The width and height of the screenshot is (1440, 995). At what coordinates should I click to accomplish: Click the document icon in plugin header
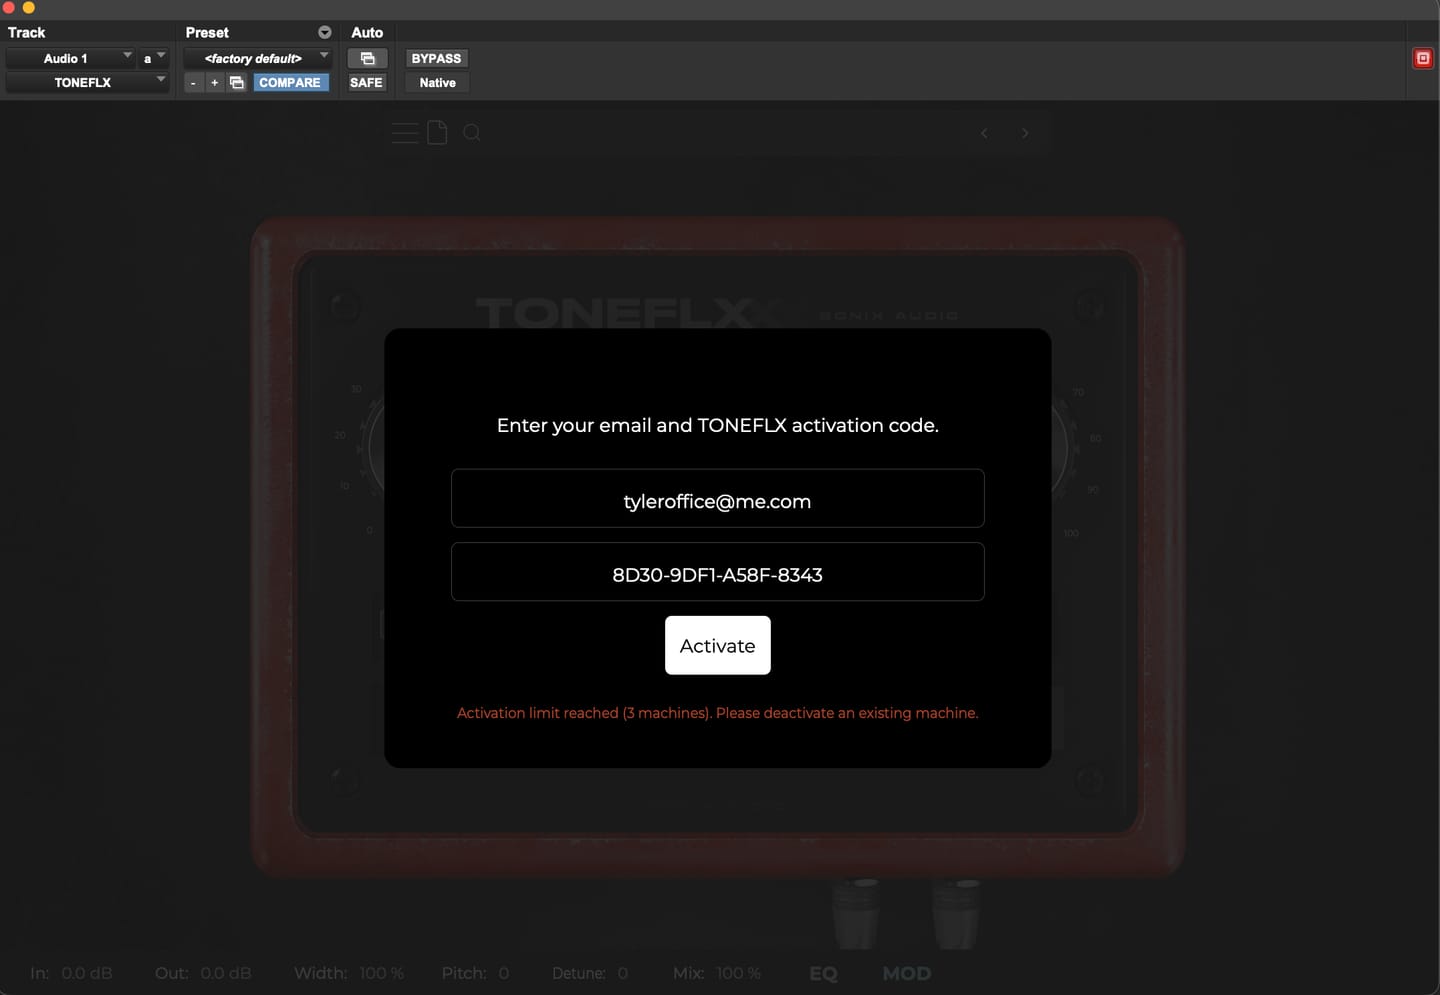pos(437,132)
